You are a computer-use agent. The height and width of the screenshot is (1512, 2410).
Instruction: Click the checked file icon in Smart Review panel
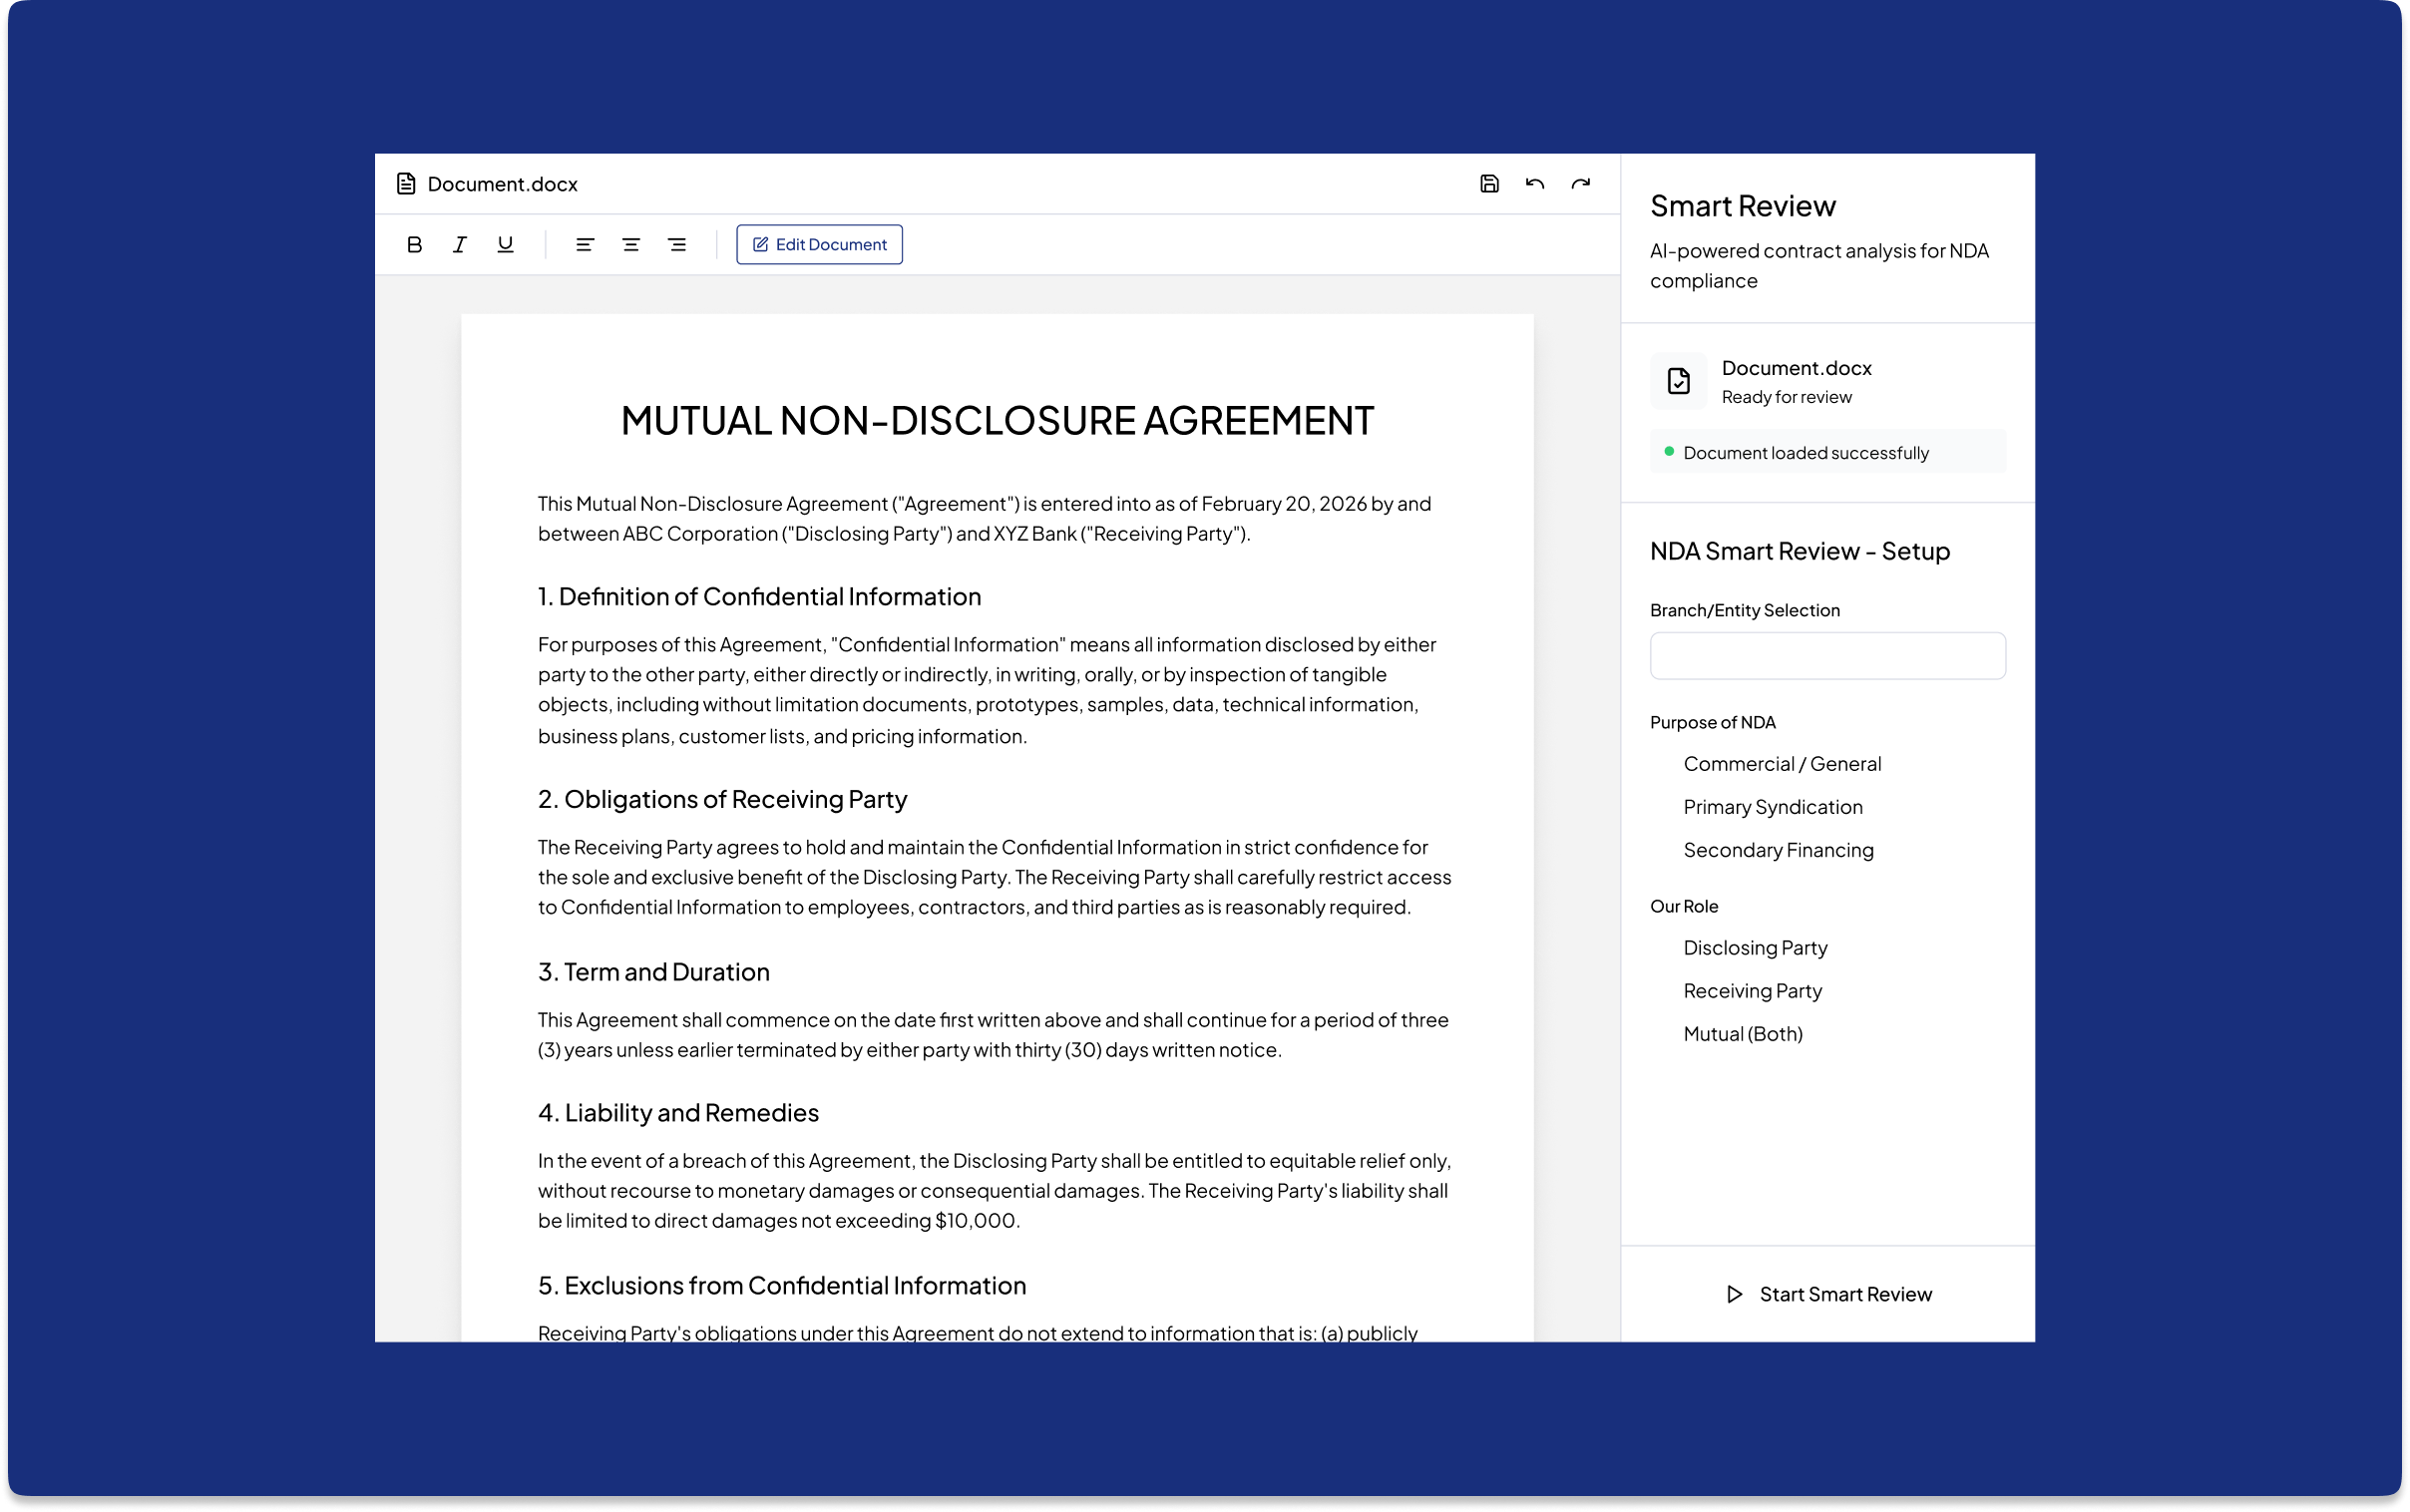[1679, 381]
